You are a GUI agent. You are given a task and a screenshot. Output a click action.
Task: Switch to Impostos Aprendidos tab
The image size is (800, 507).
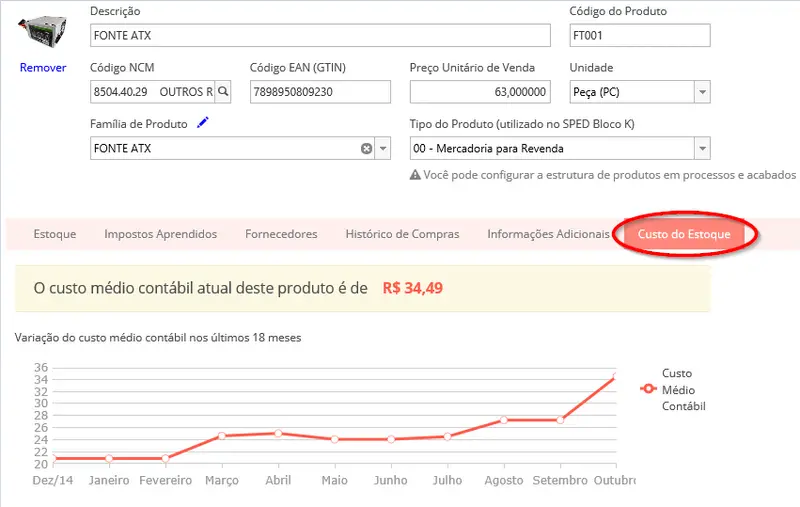pyautogui.click(x=160, y=234)
